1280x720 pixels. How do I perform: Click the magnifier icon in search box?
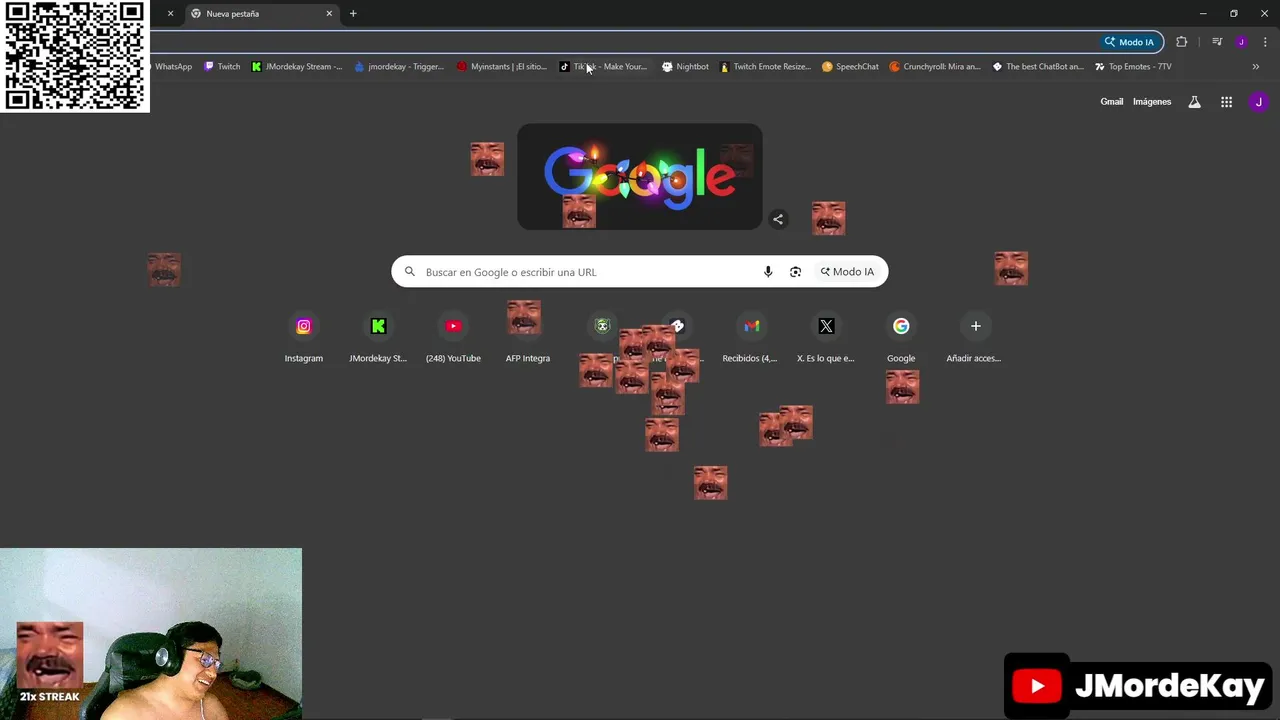[409, 272]
